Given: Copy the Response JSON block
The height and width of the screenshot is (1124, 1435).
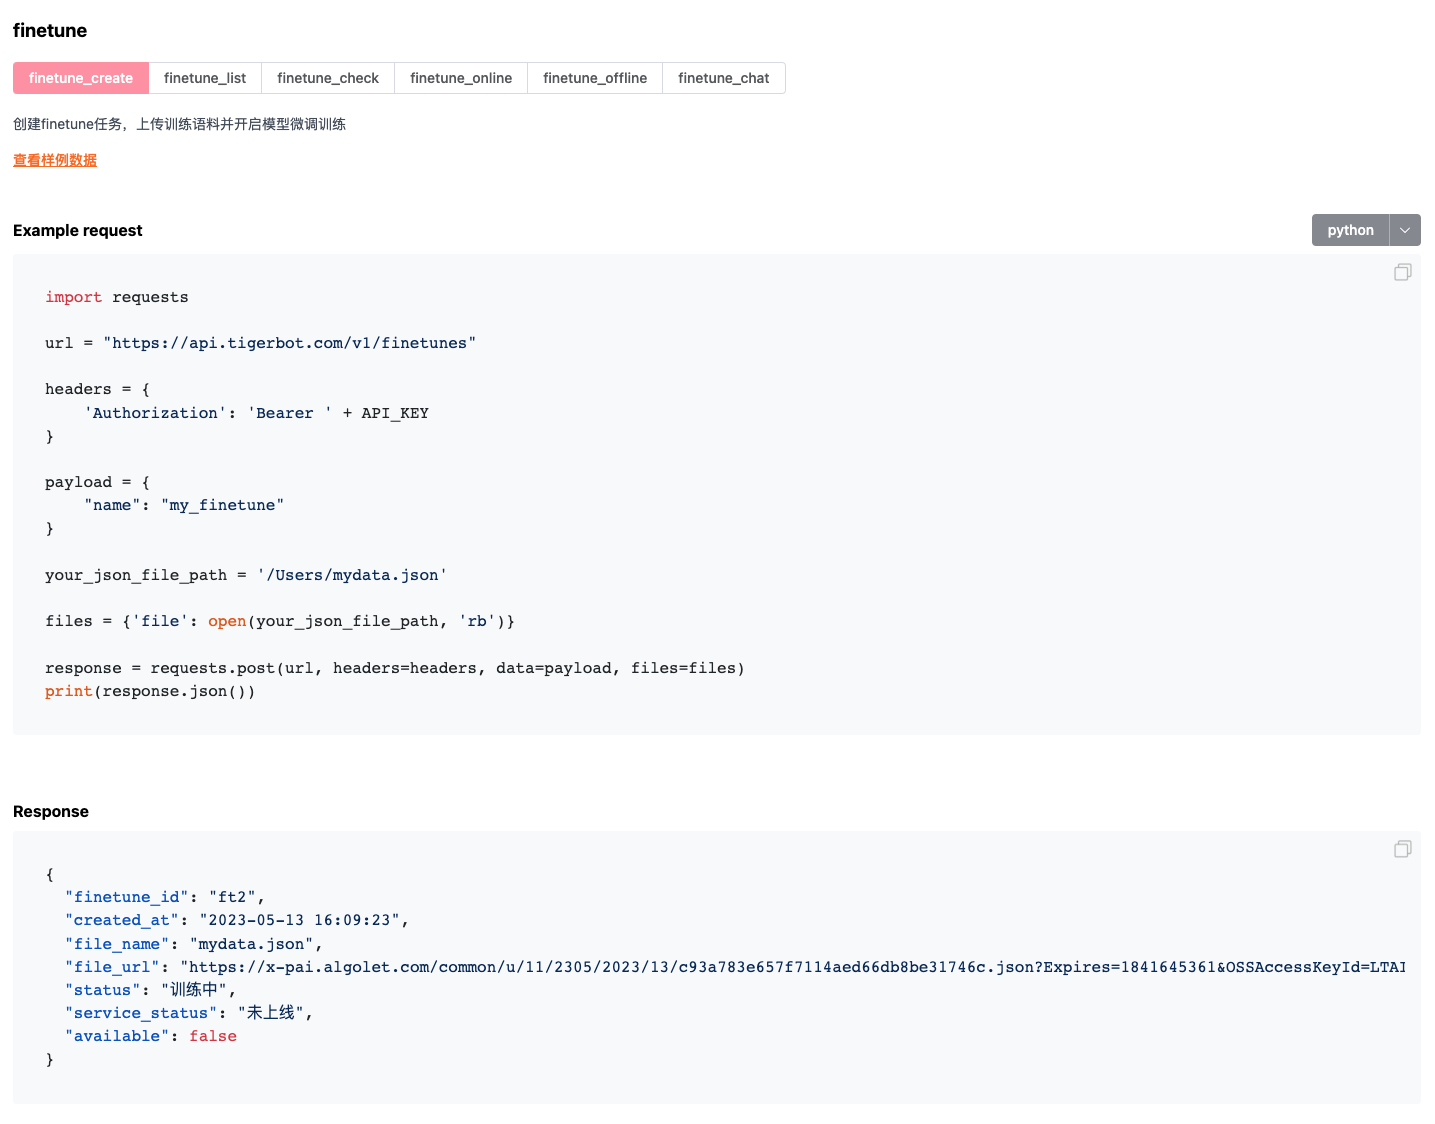Looking at the screenshot, I should tap(1402, 848).
